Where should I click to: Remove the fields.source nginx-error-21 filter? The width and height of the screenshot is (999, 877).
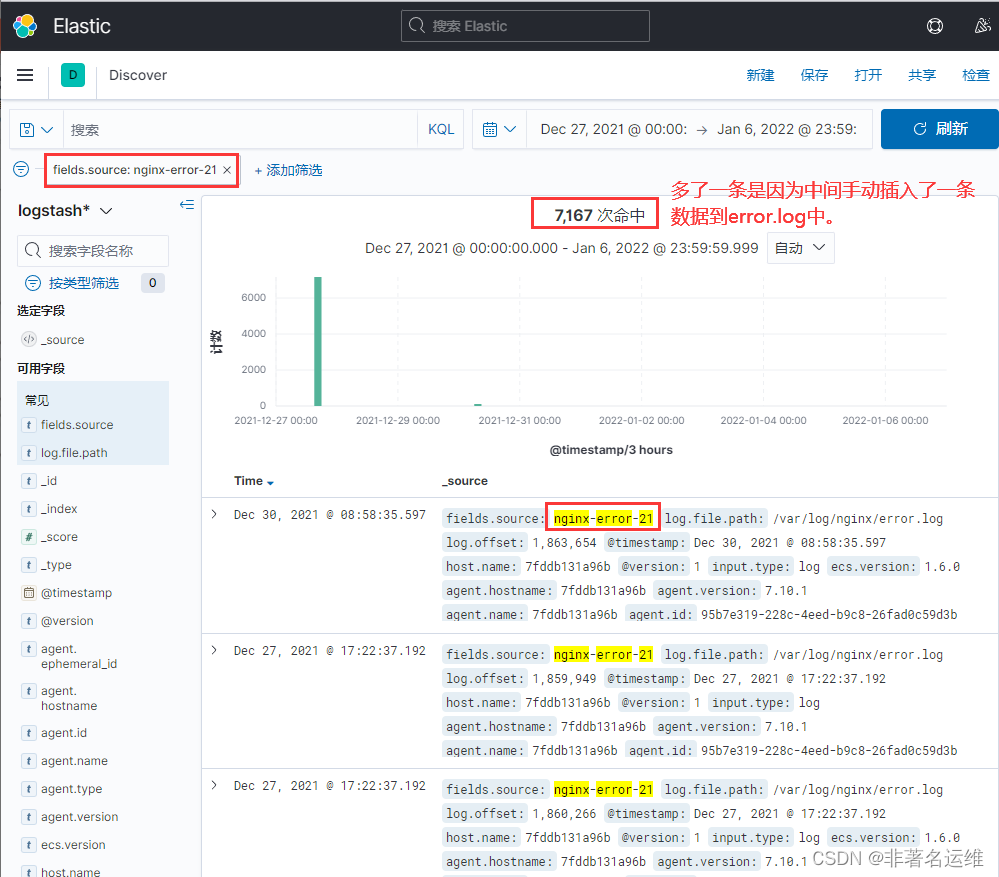click(227, 170)
